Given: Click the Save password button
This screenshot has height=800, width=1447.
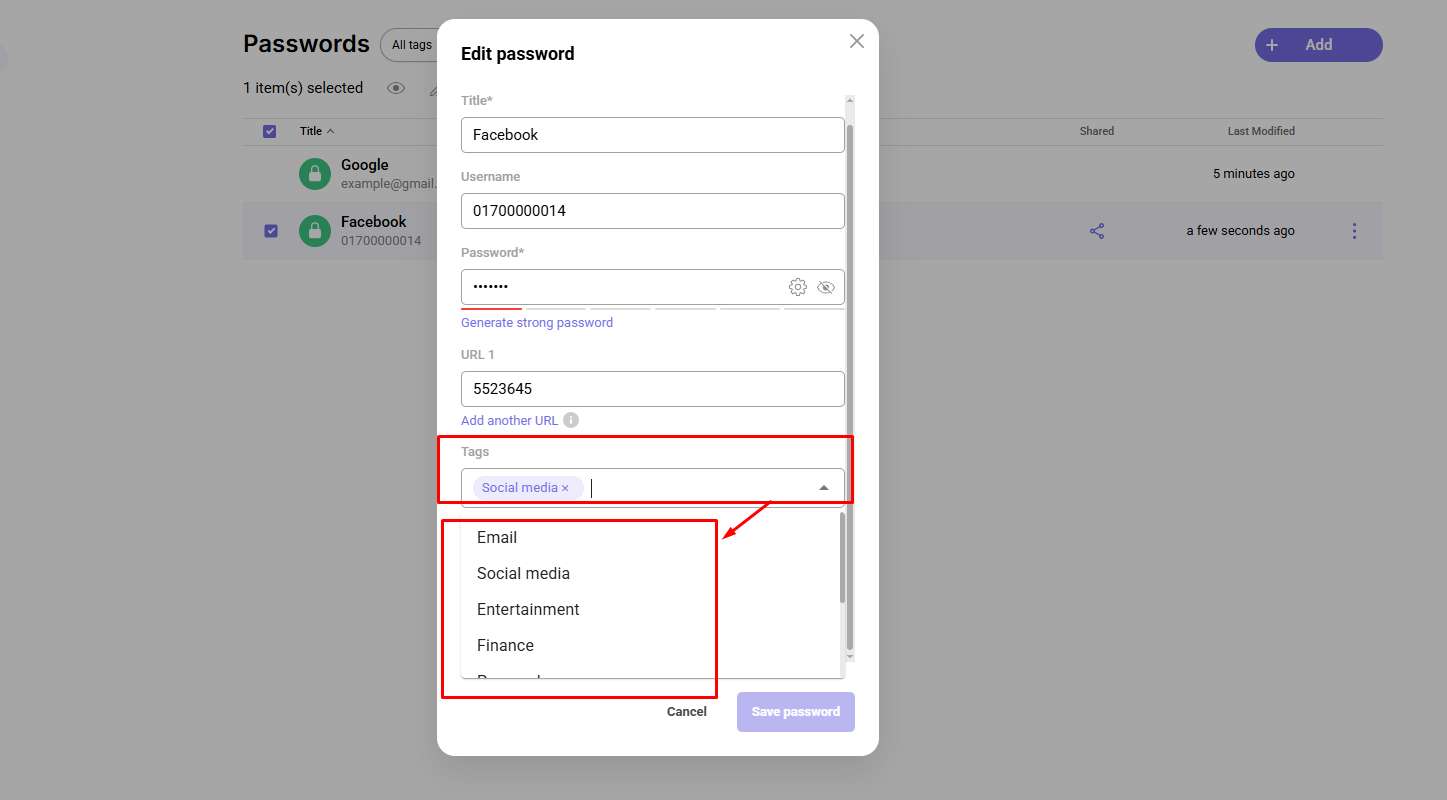Looking at the screenshot, I should 795,711.
